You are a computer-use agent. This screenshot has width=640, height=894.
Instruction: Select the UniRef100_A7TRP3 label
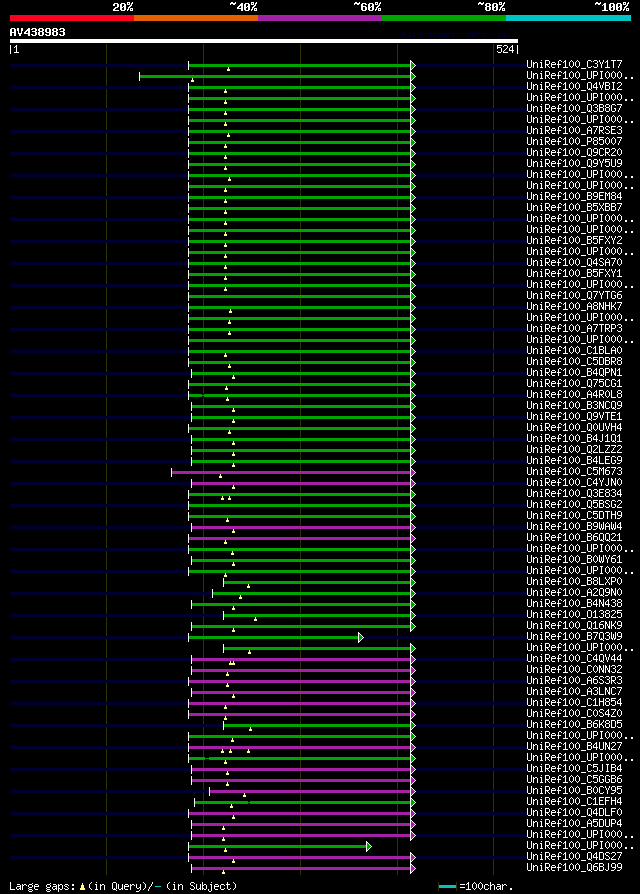point(574,329)
